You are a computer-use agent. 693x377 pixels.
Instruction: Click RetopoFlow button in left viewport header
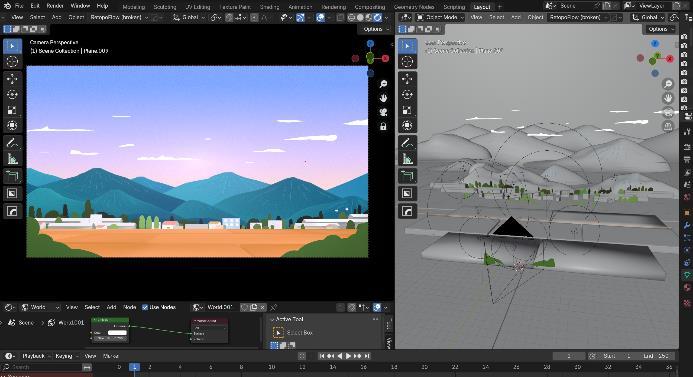pos(119,17)
